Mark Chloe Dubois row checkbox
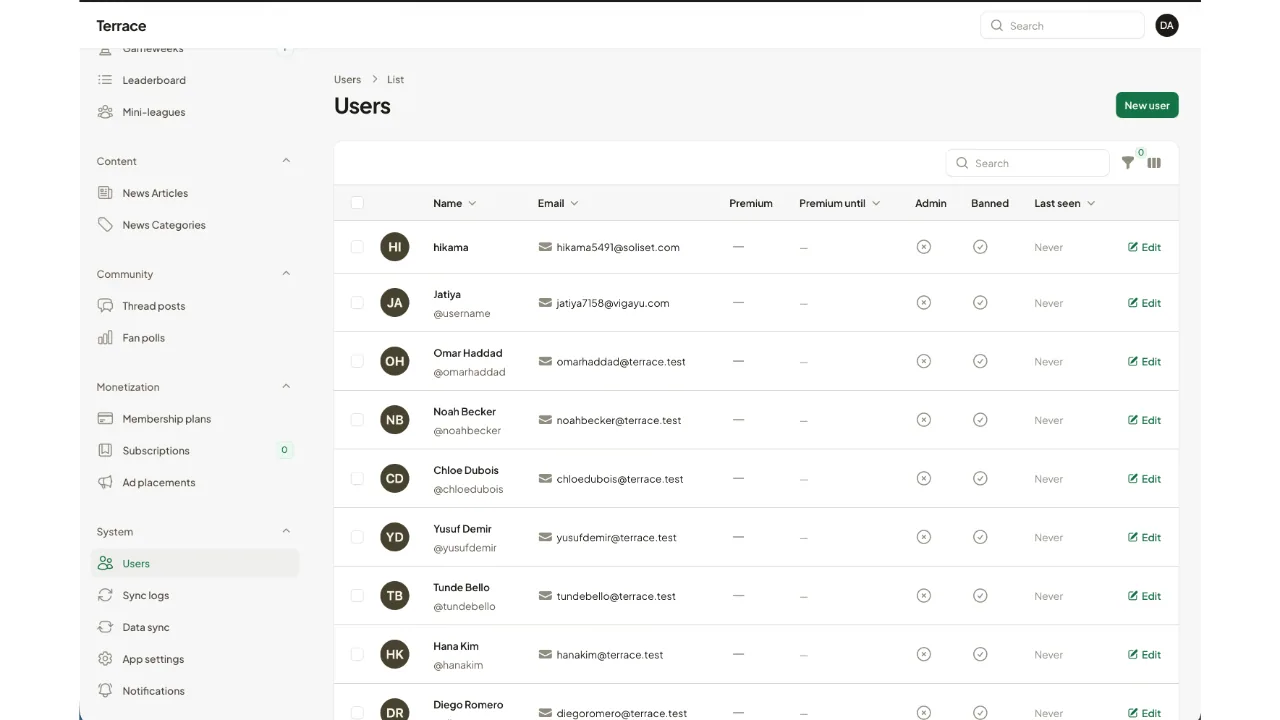The height and width of the screenshot is (720, 1280). (357, 478)
